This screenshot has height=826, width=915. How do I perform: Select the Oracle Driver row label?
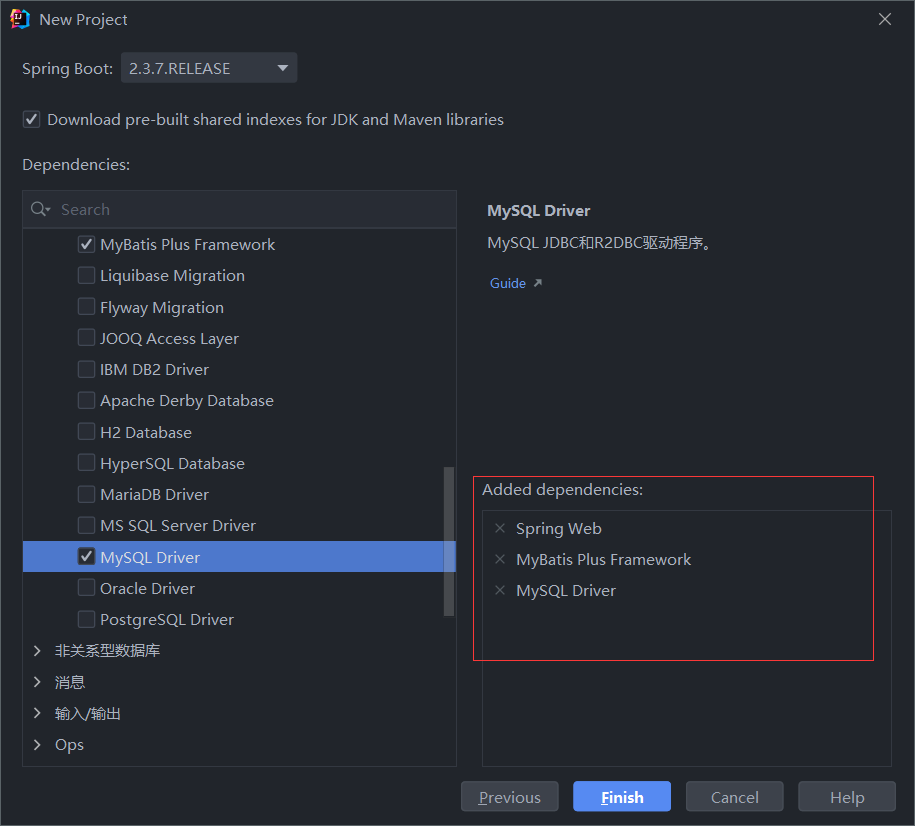click(147, 588)
